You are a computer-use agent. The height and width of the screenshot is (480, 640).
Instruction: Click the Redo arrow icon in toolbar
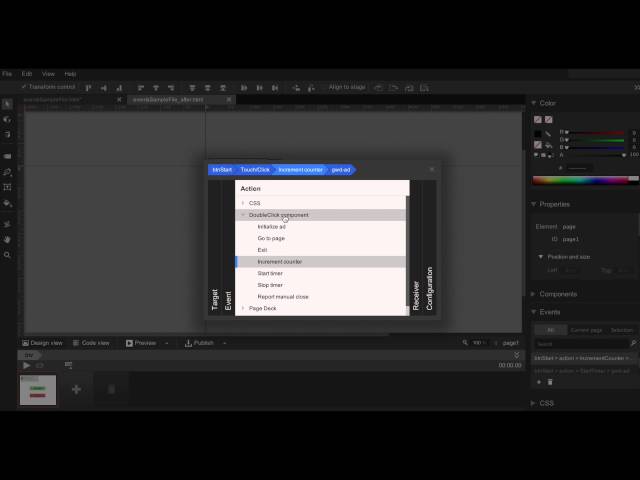pos(393,87)
